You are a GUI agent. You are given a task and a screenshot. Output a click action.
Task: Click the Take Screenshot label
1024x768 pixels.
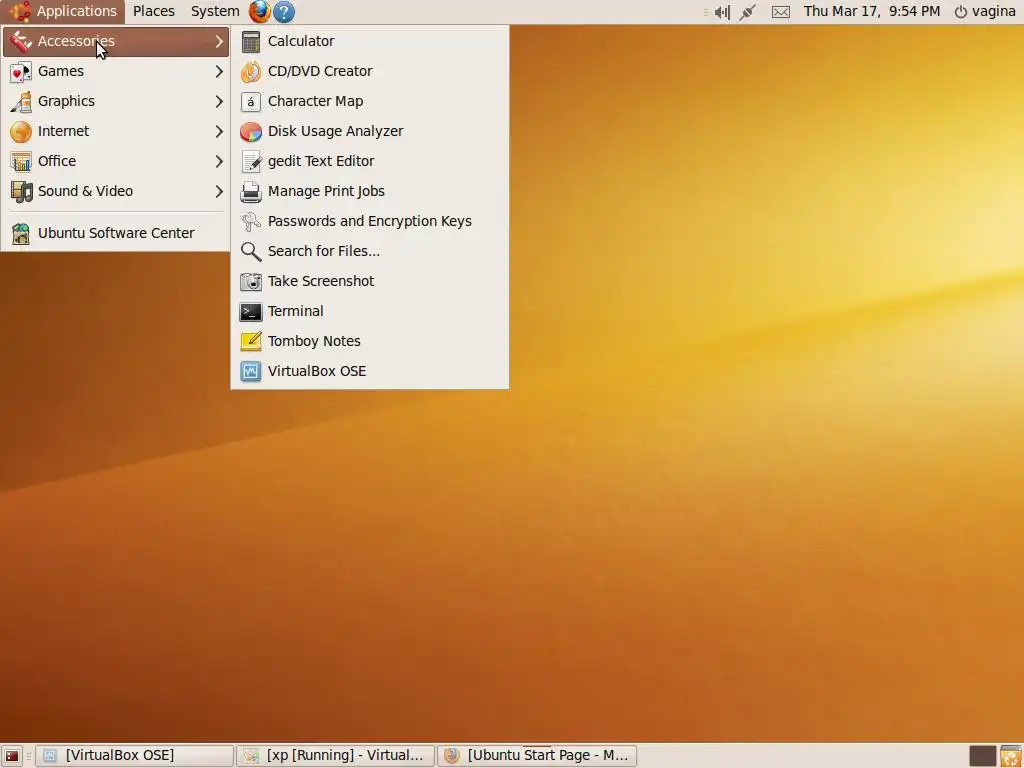(321, 281)
